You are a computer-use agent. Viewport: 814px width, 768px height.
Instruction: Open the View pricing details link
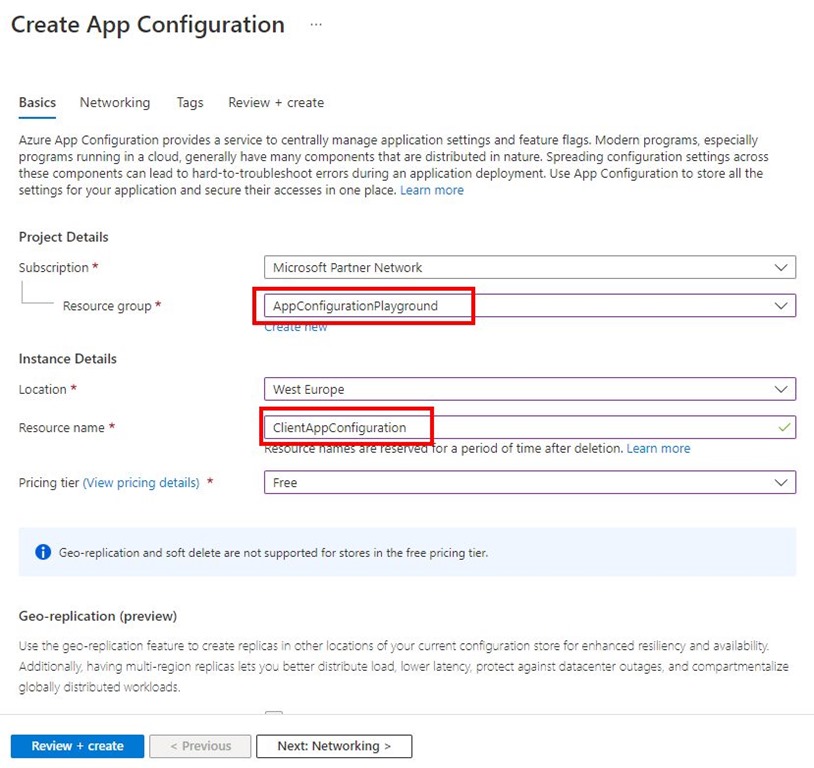coord(141,483)
